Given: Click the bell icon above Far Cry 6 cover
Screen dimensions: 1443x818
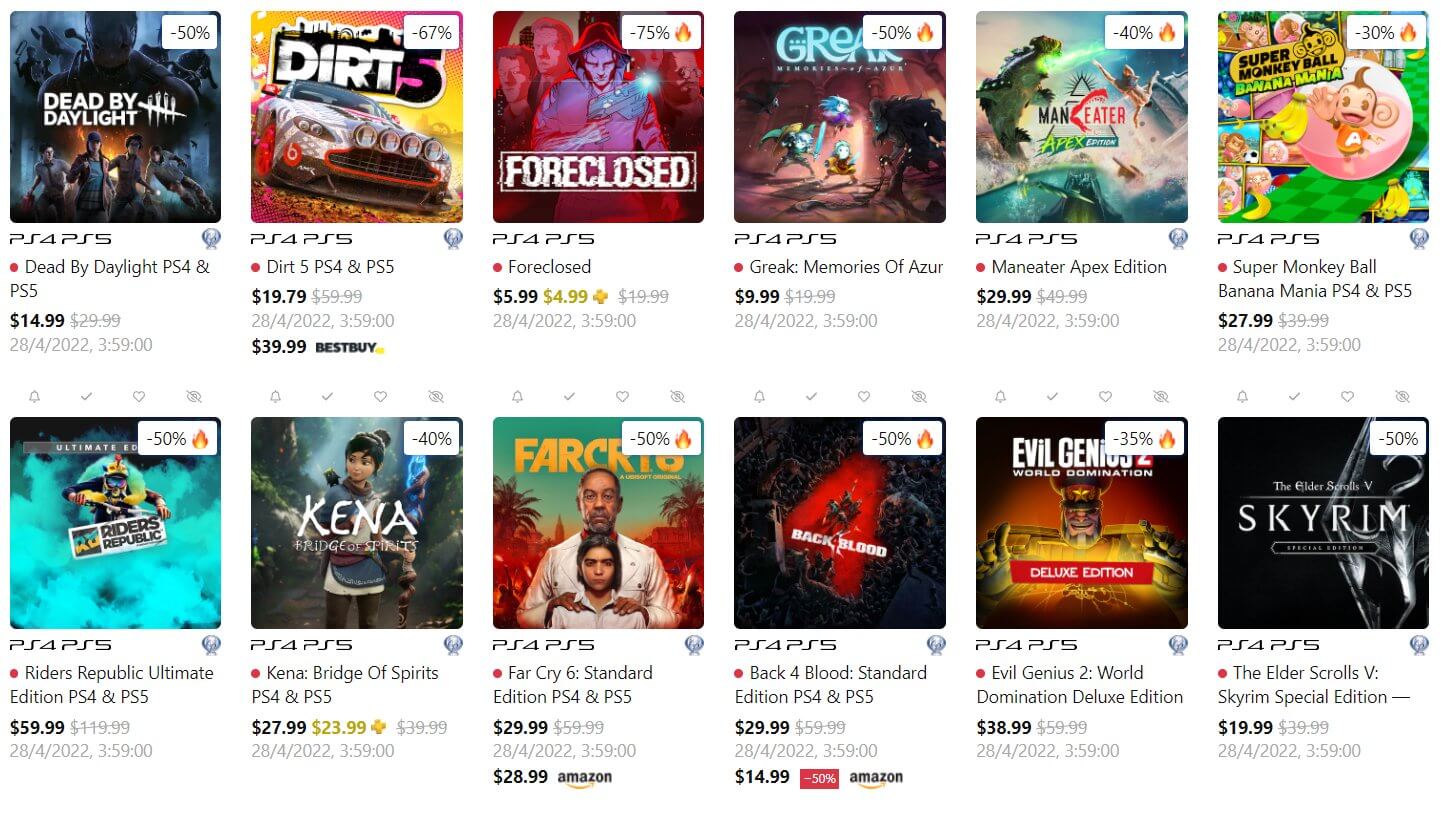Looking at the screenshot, I should (x=517, y=397).
